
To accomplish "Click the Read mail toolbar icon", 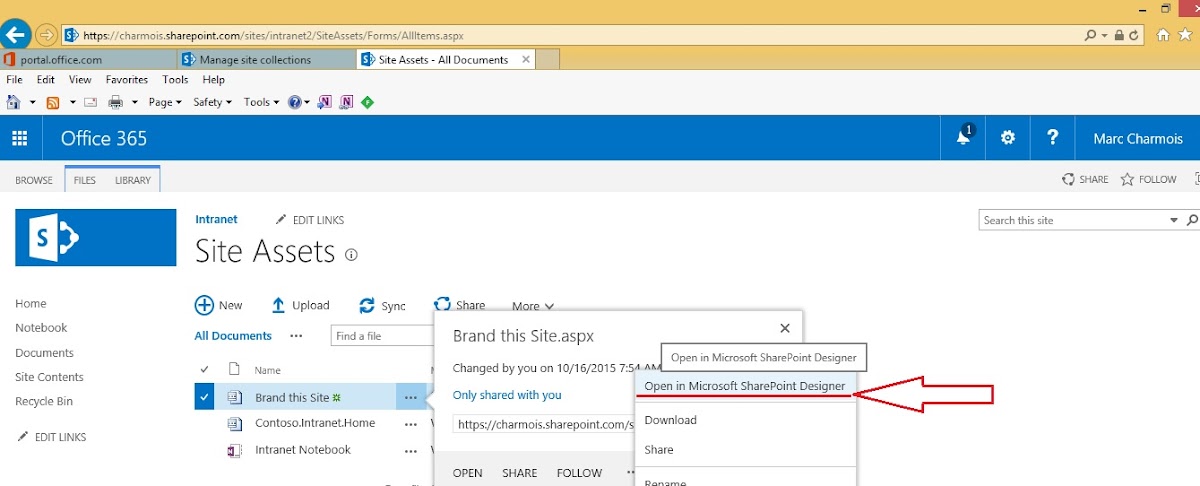I will click(x=90, y=102).
